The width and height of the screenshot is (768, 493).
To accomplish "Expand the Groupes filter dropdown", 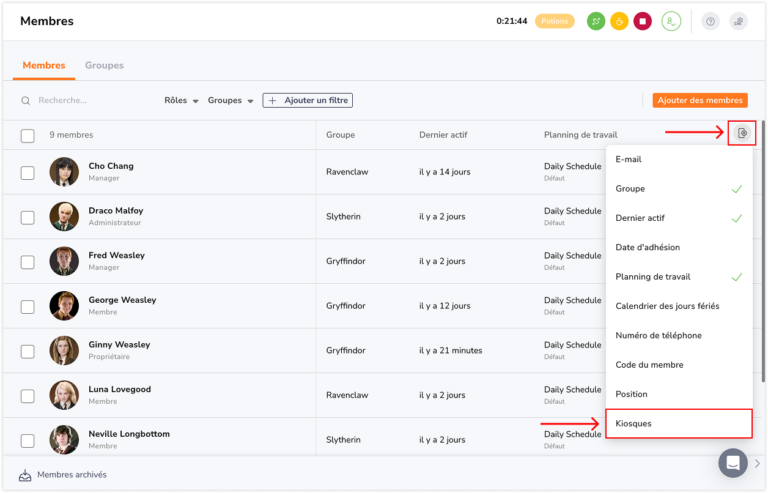I will (x=230, y=100).
